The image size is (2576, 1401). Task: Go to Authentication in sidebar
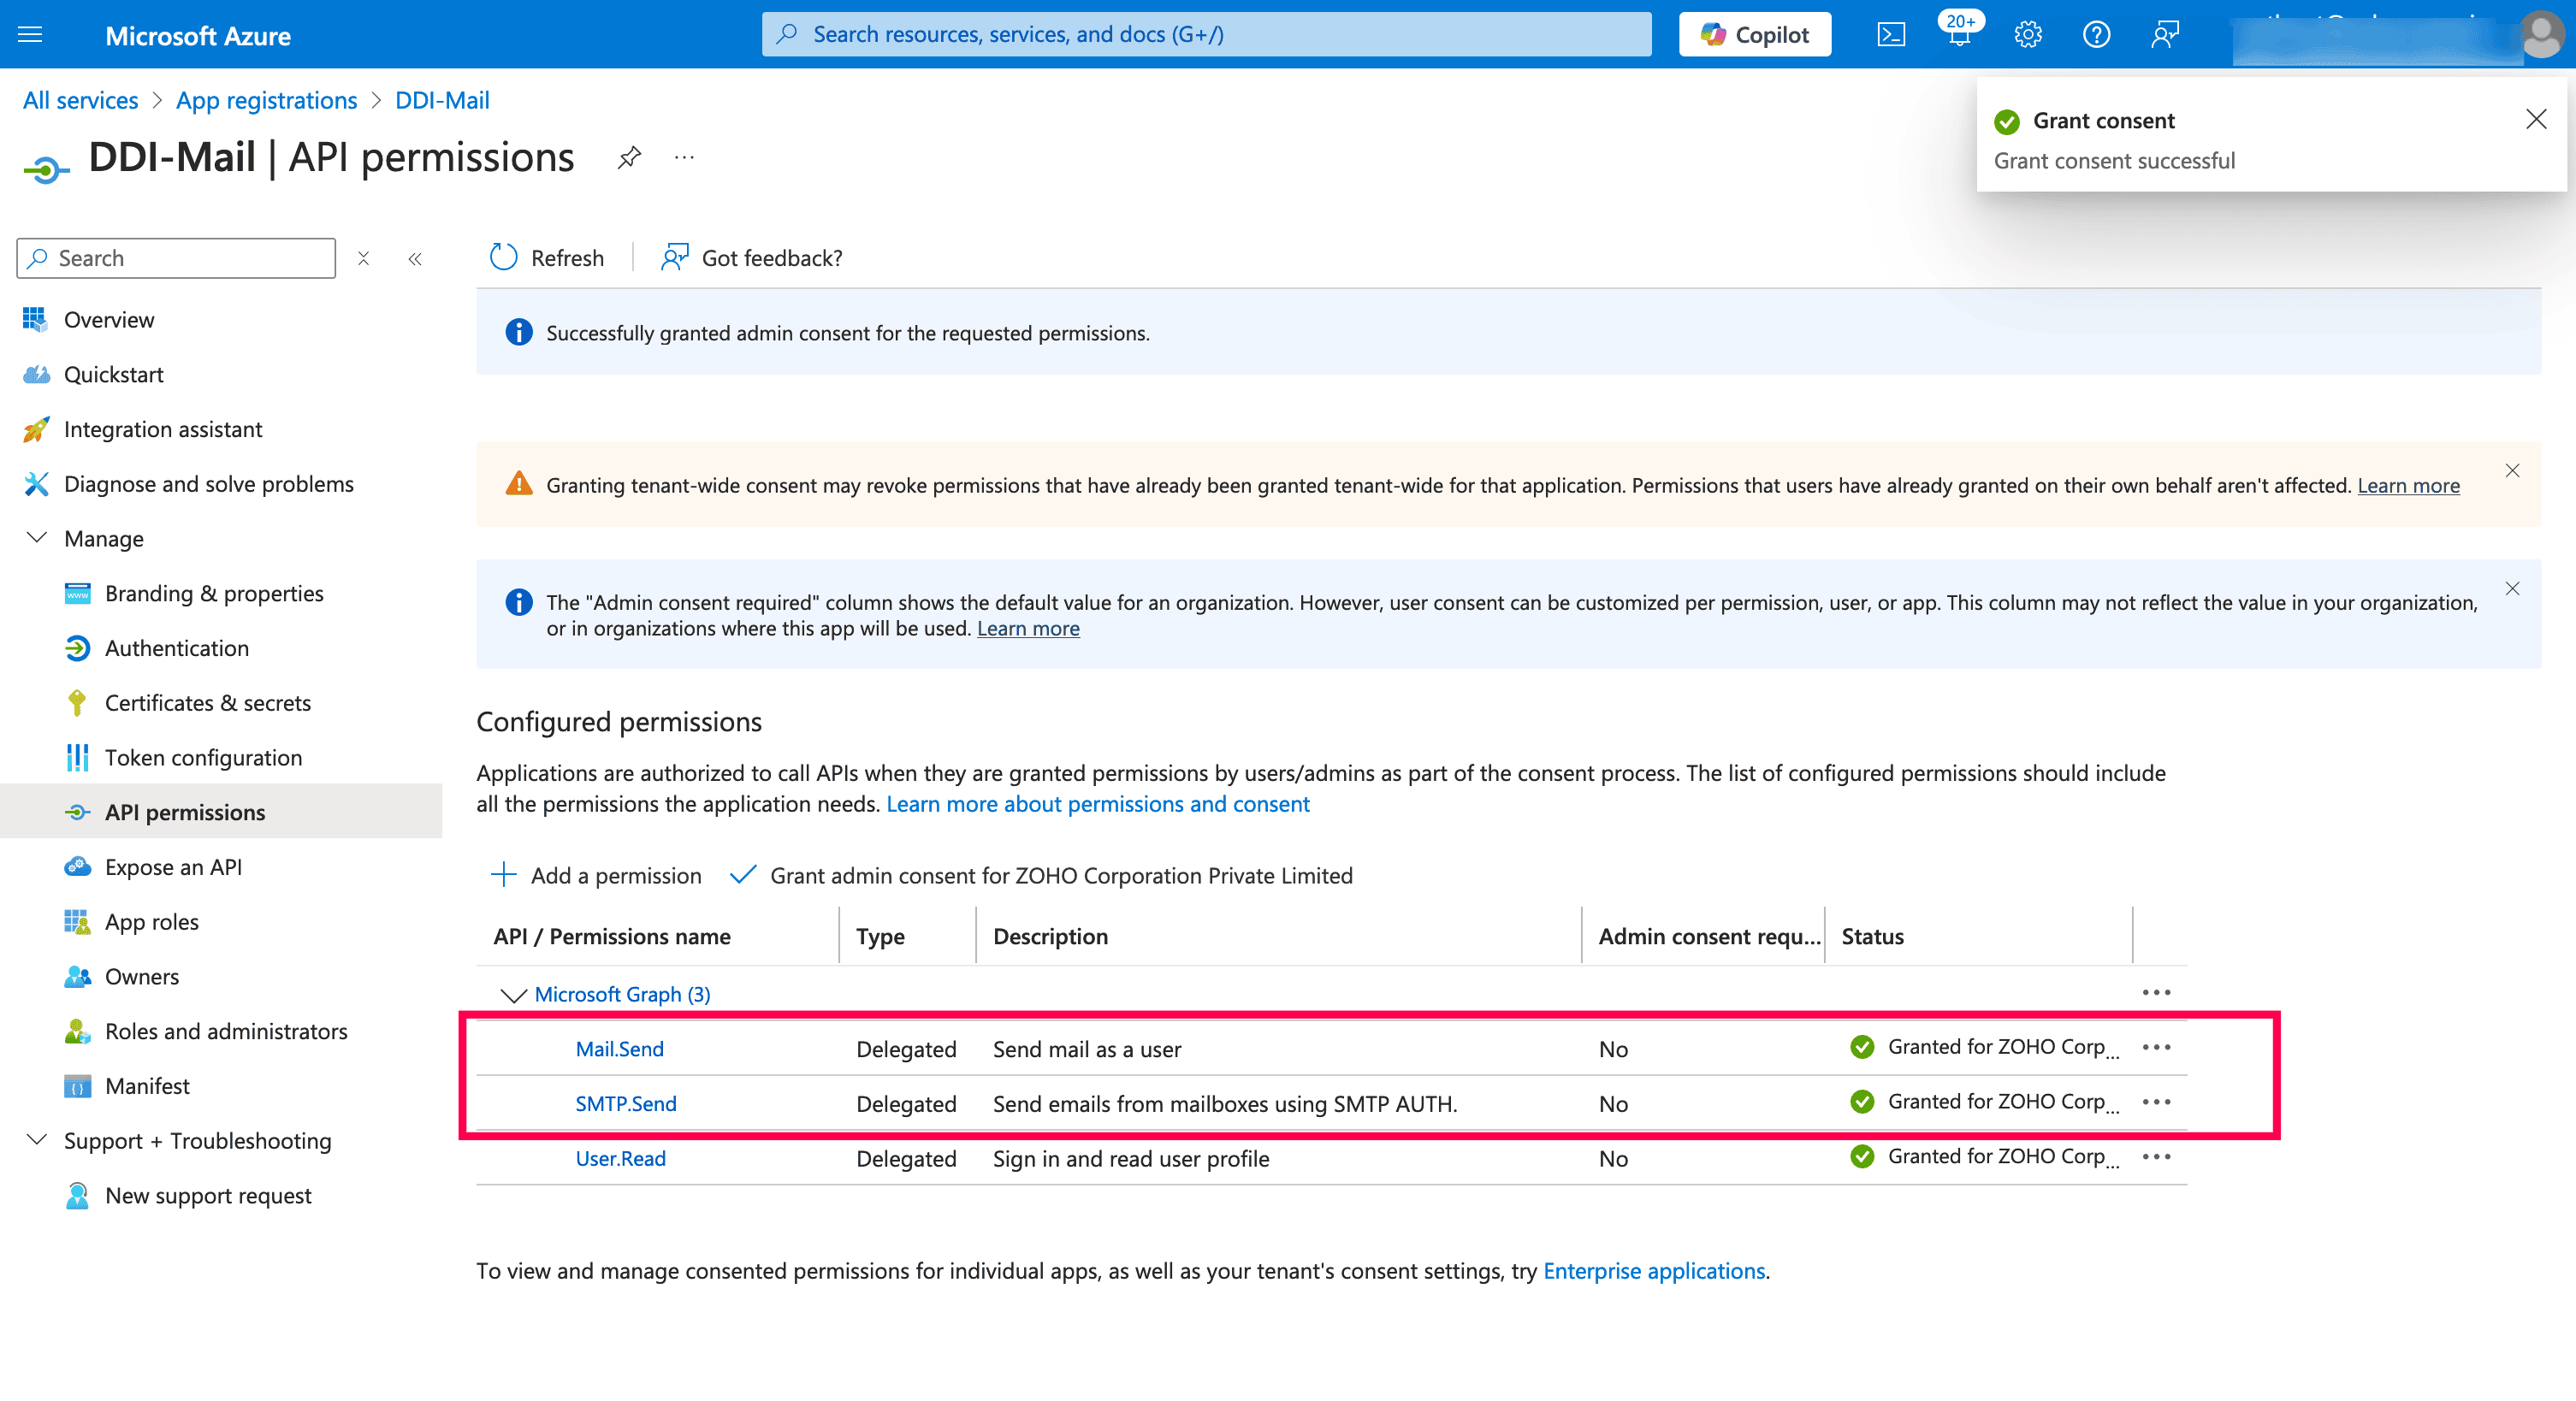coord(177,648)
